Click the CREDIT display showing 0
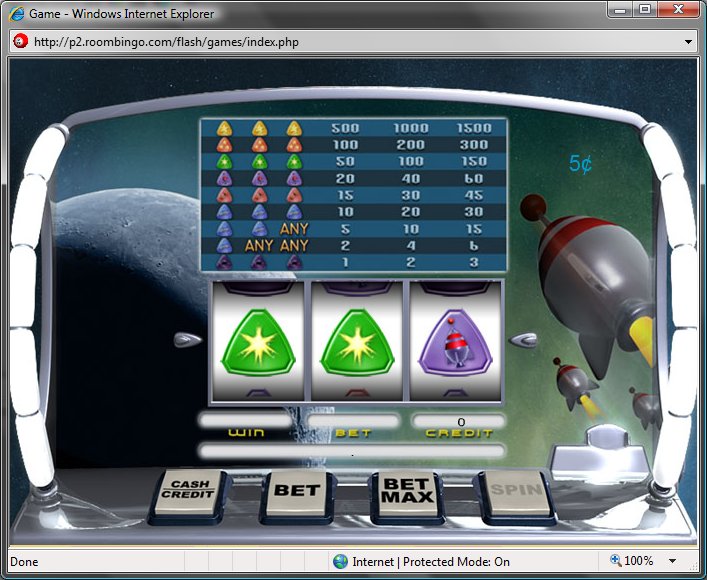 (459, 421)
